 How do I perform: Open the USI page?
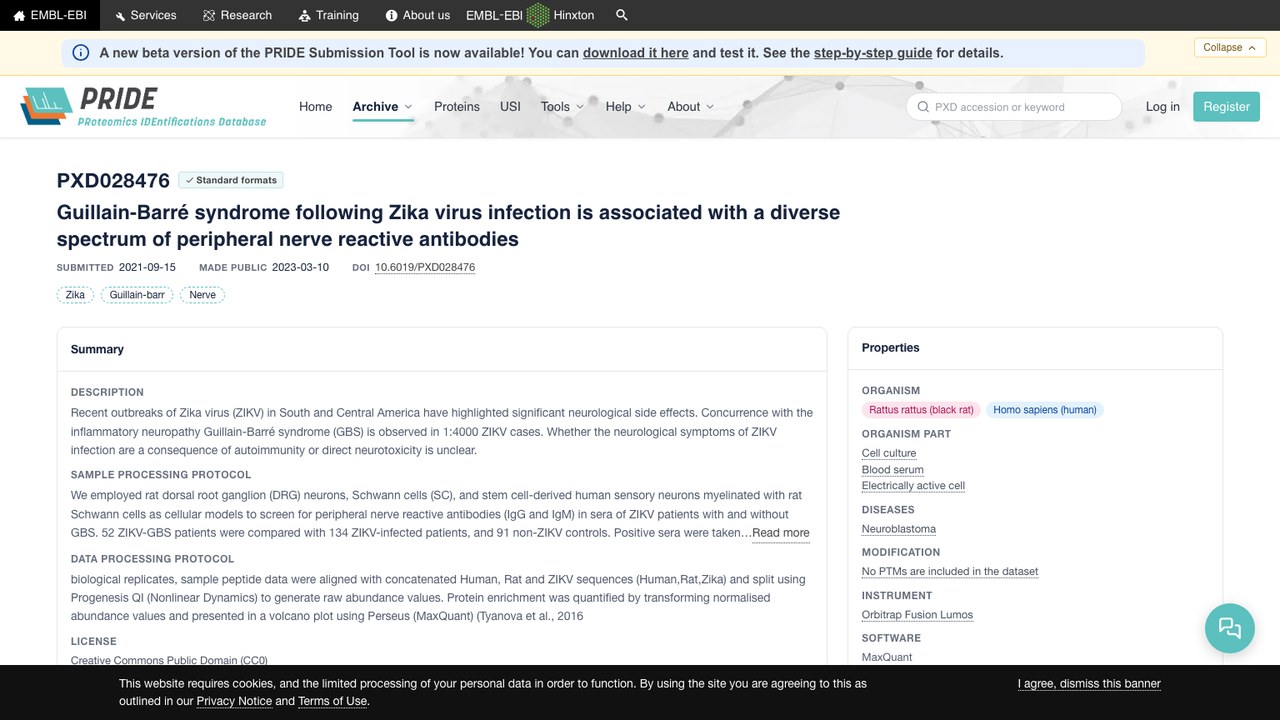point(510,106)
